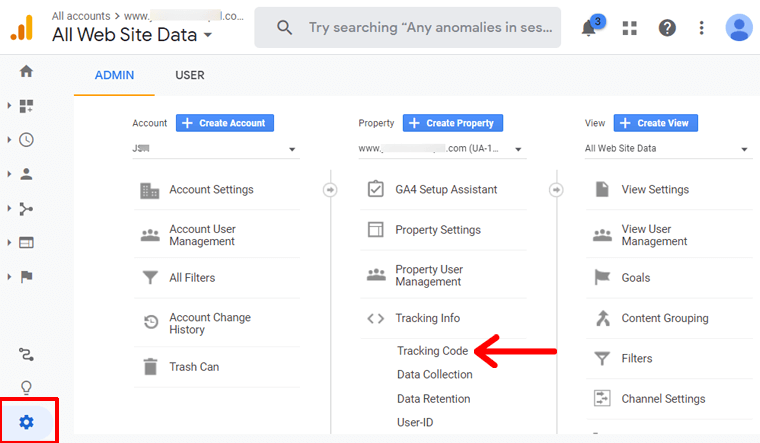The width and height of the screenshot is (760, 443).
Task: Click the arrow between Property and View columns
Action: pos(556,190)
